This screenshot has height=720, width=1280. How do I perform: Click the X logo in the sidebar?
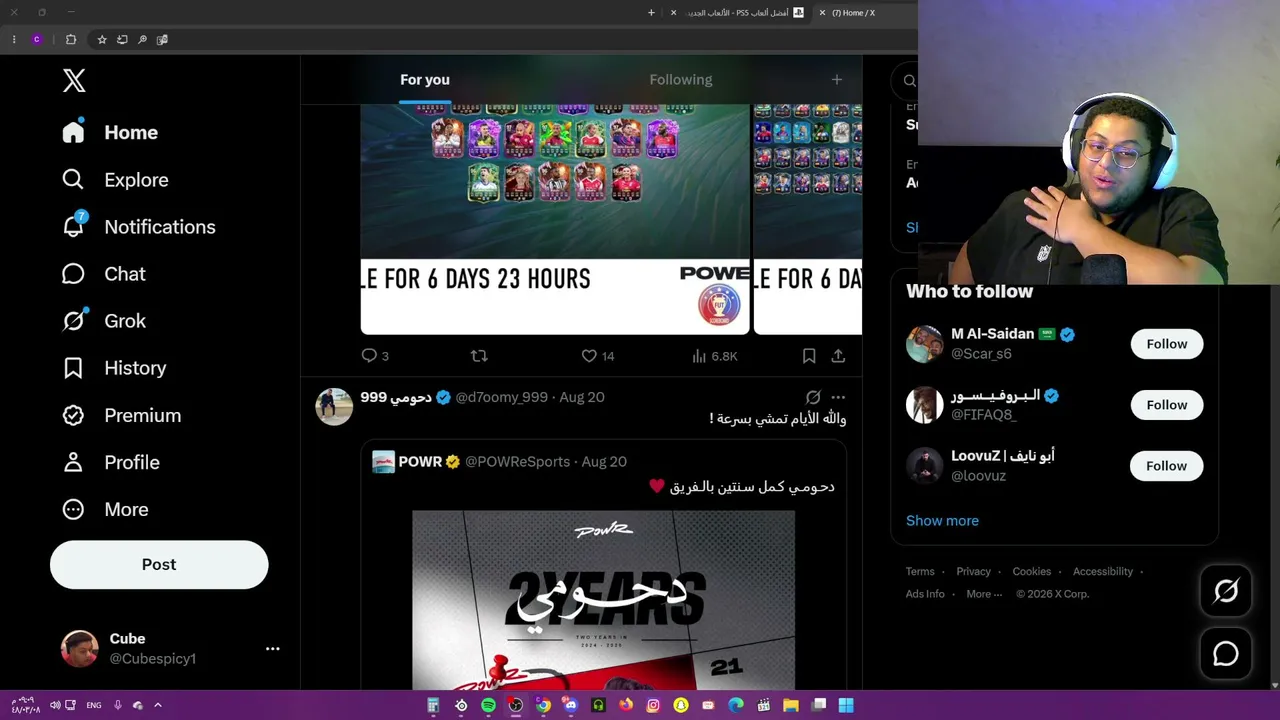point(74,81)
